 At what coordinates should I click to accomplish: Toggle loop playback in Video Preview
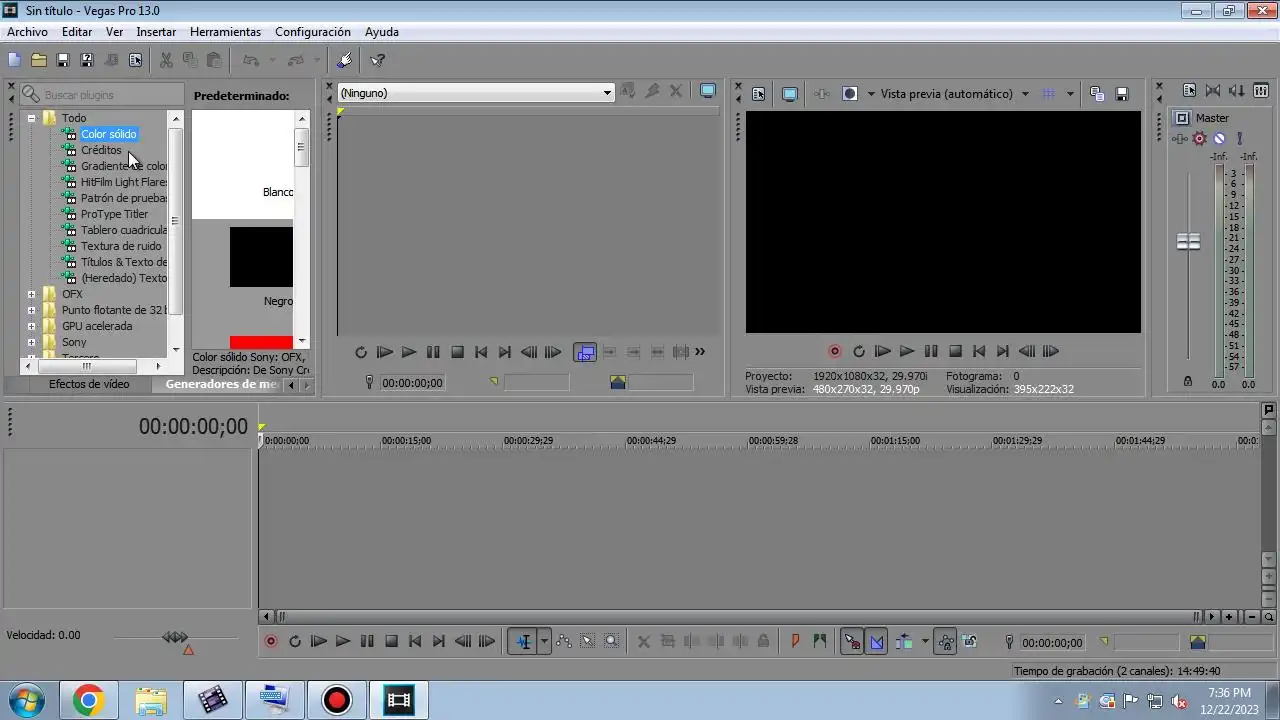pos(859,352)
